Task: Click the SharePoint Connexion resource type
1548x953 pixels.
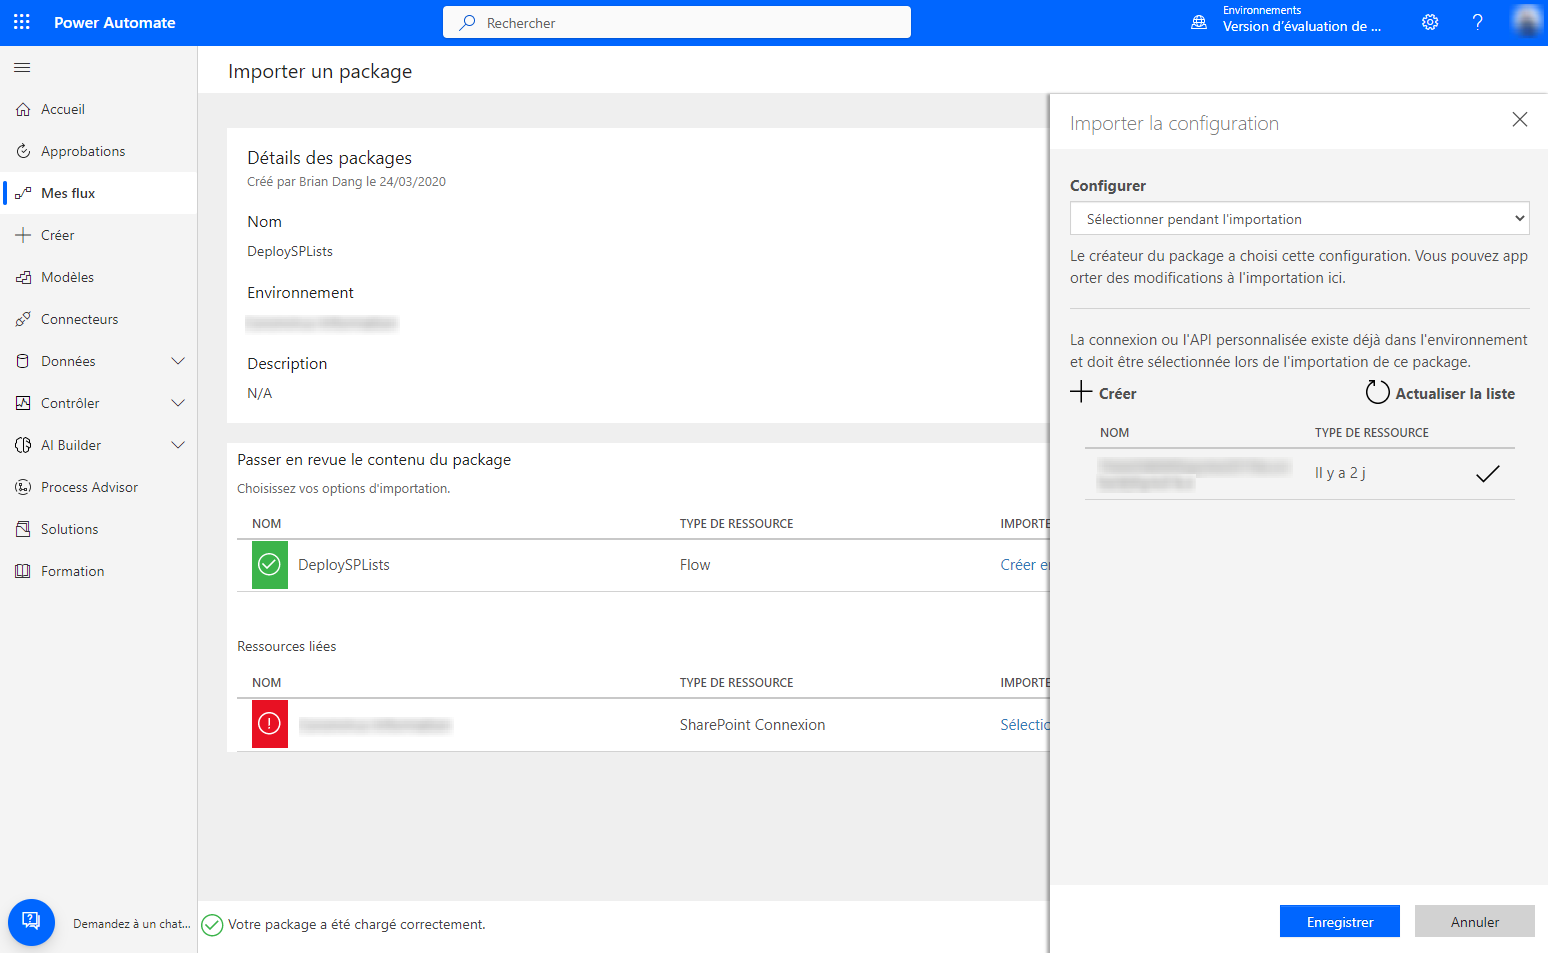Action: point(753,725)
